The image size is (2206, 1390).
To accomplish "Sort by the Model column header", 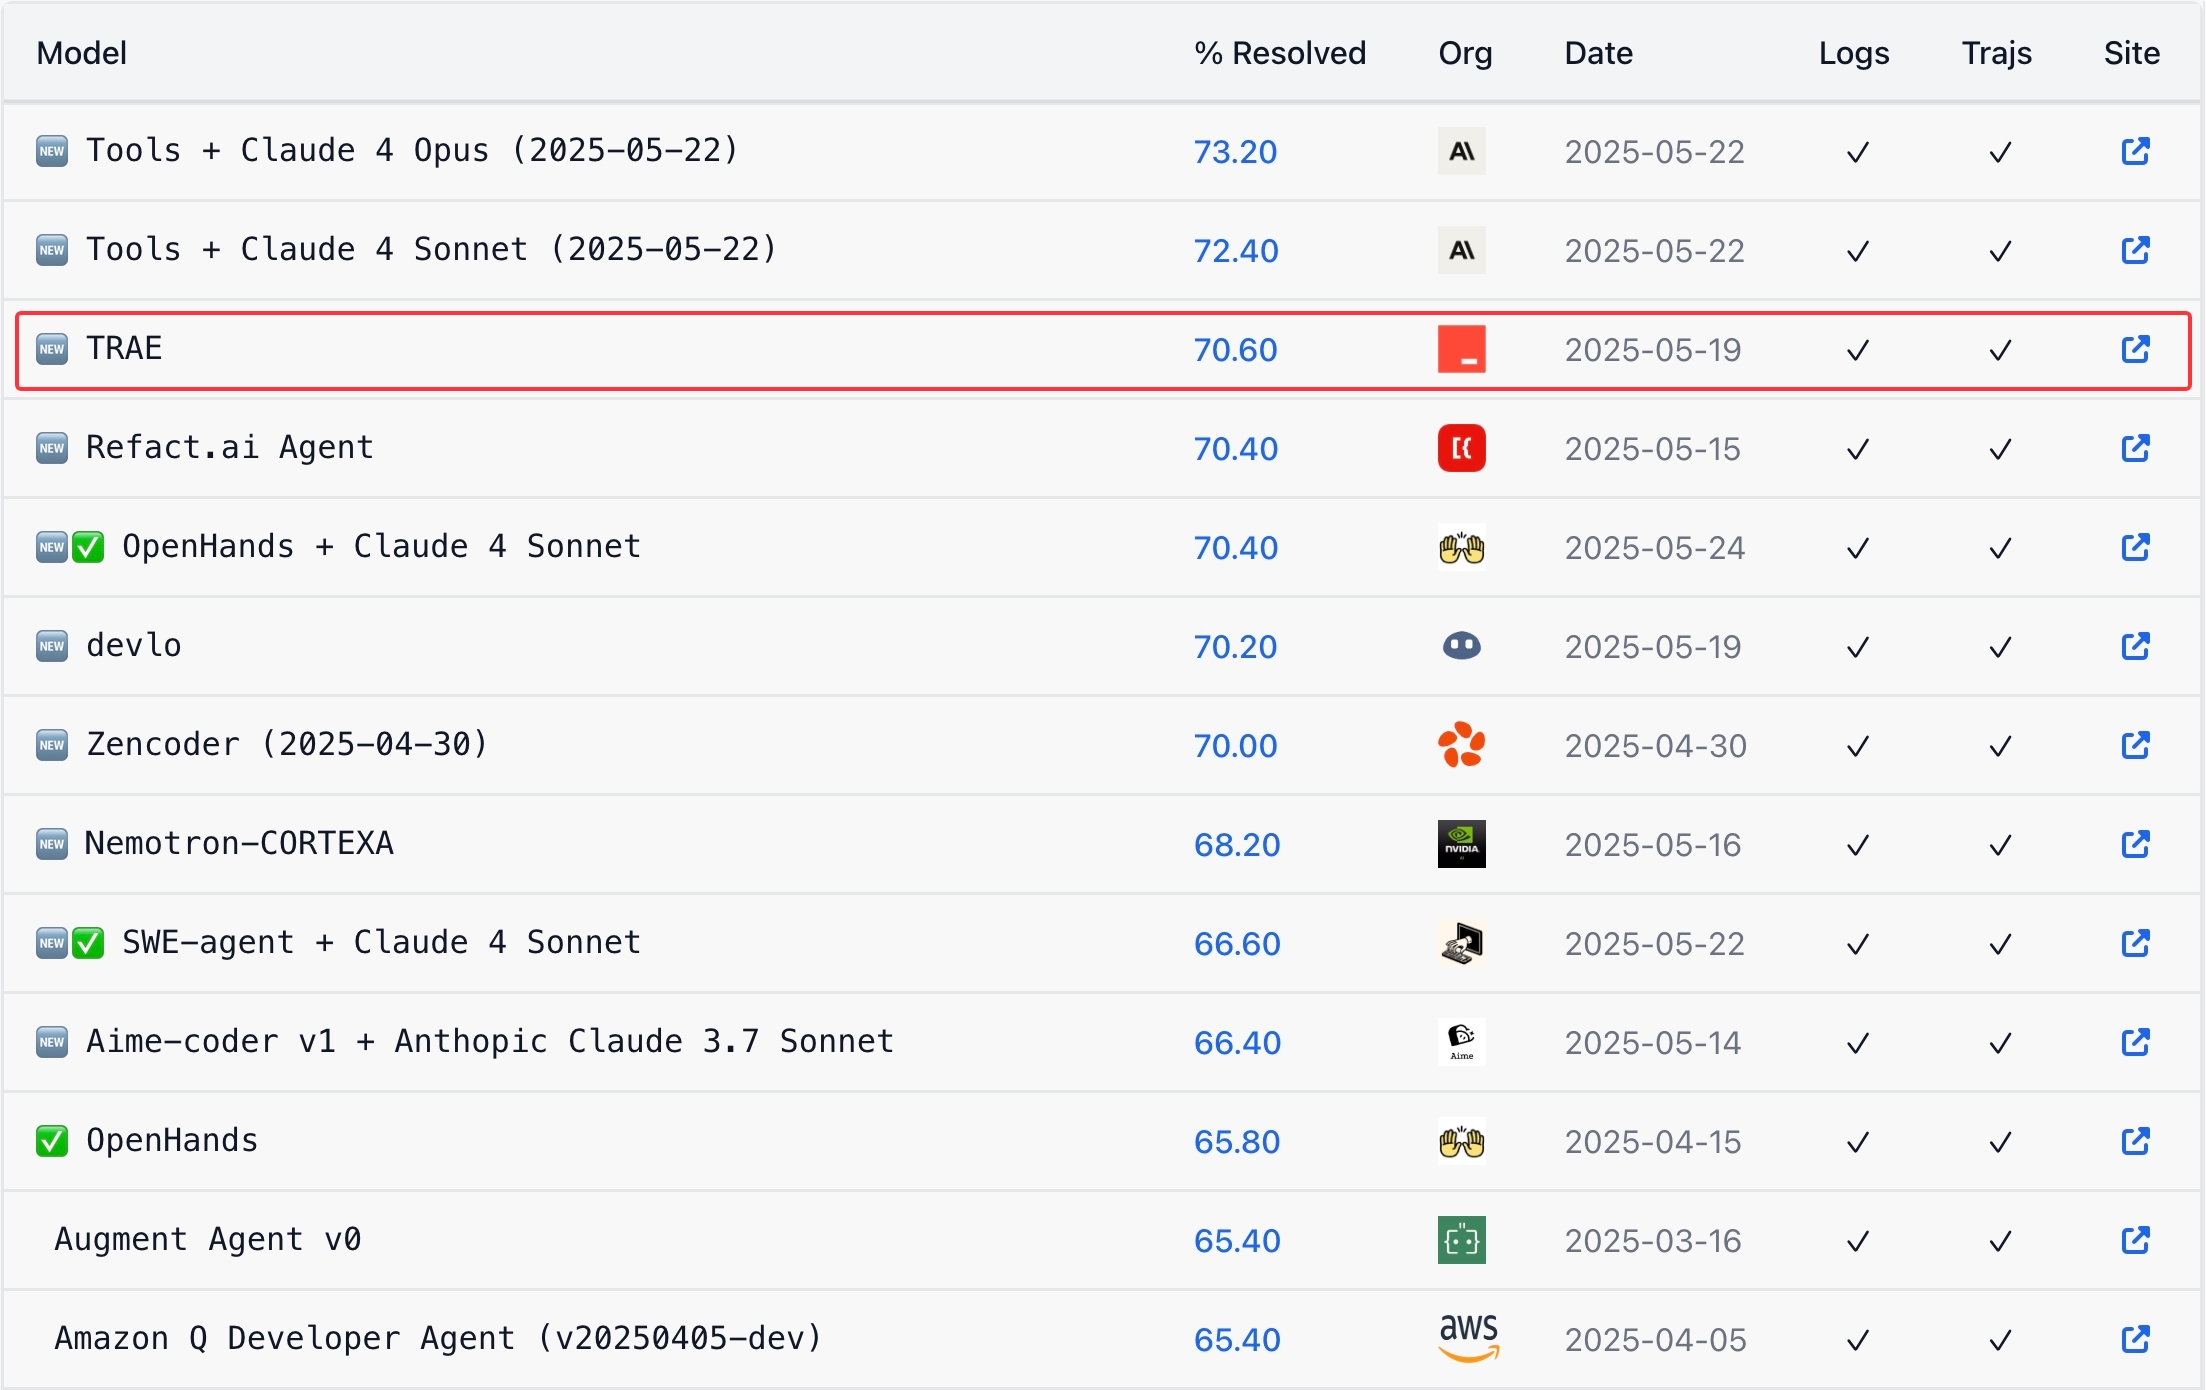I will click(81, 53).
